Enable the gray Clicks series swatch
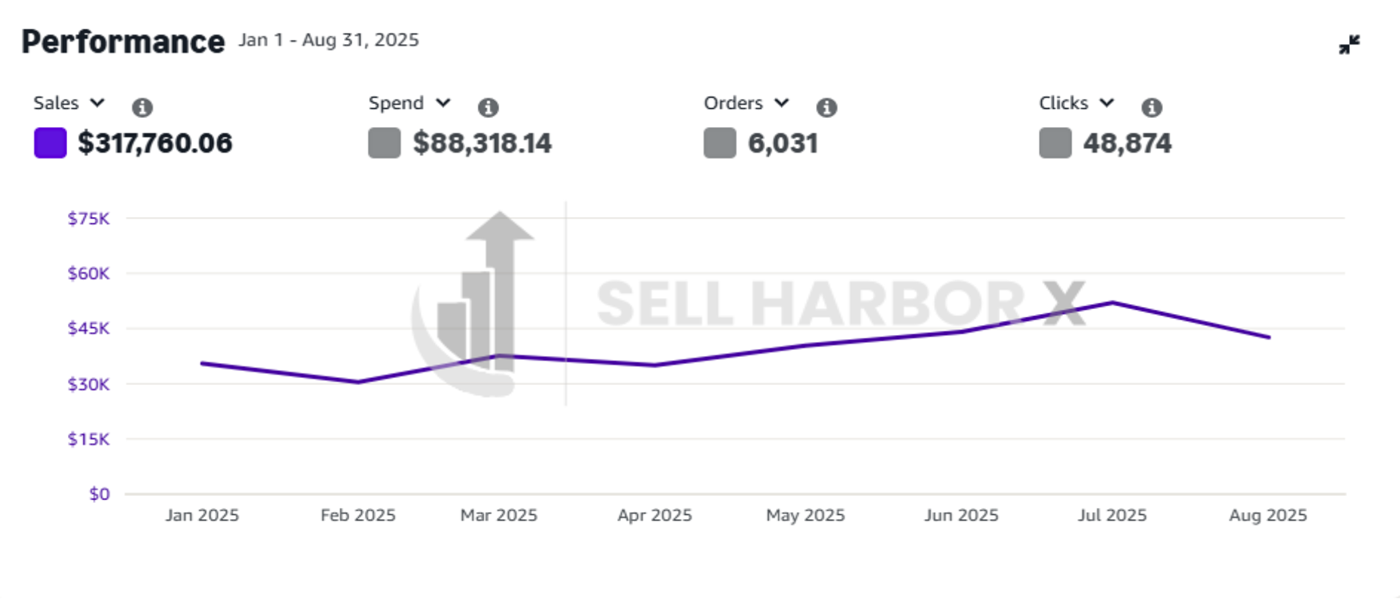 1055,143
